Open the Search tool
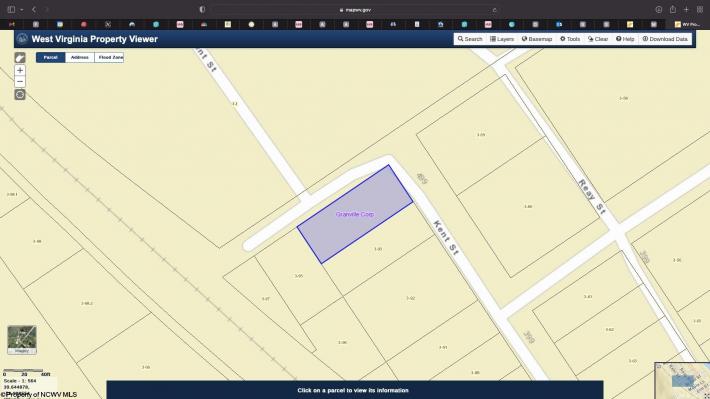710x399 pixels. tap(470, 39)
